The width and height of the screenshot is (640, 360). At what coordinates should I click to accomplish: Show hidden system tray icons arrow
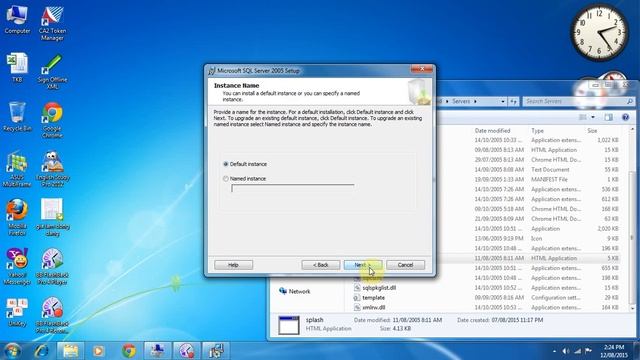pyautogui.click(x=554, y=351)
